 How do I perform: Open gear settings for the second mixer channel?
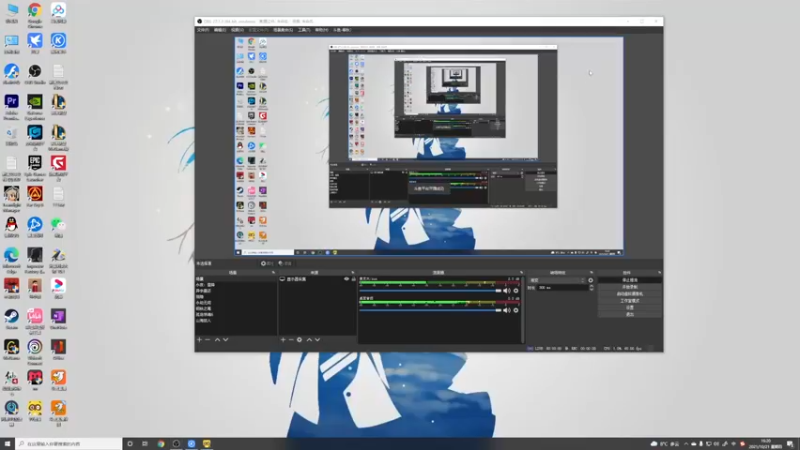(516, 310)
